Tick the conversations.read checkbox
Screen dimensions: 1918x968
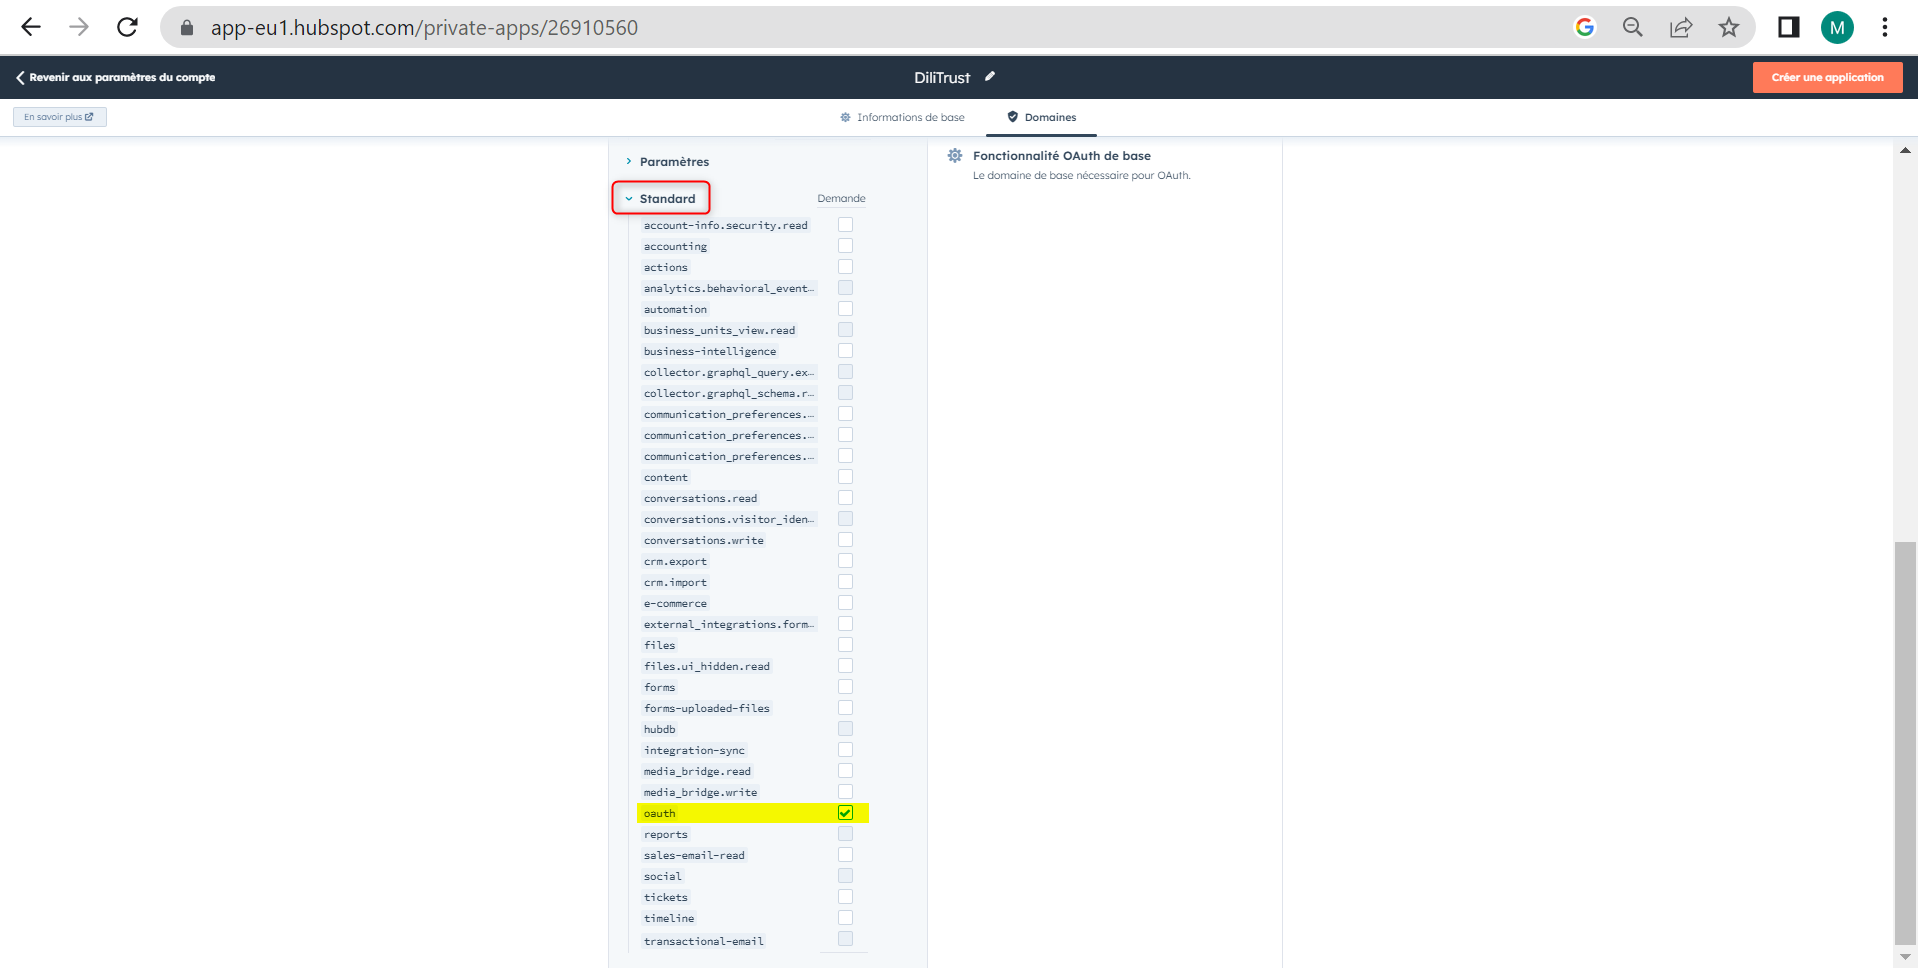(845, 498)
